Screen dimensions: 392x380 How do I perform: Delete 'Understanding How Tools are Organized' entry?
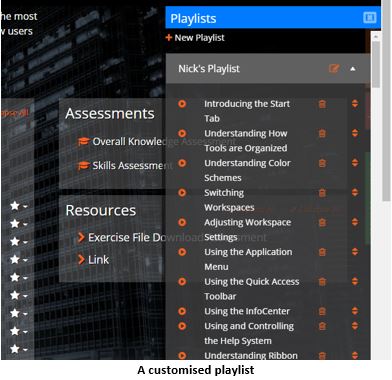tap(322, 134)
